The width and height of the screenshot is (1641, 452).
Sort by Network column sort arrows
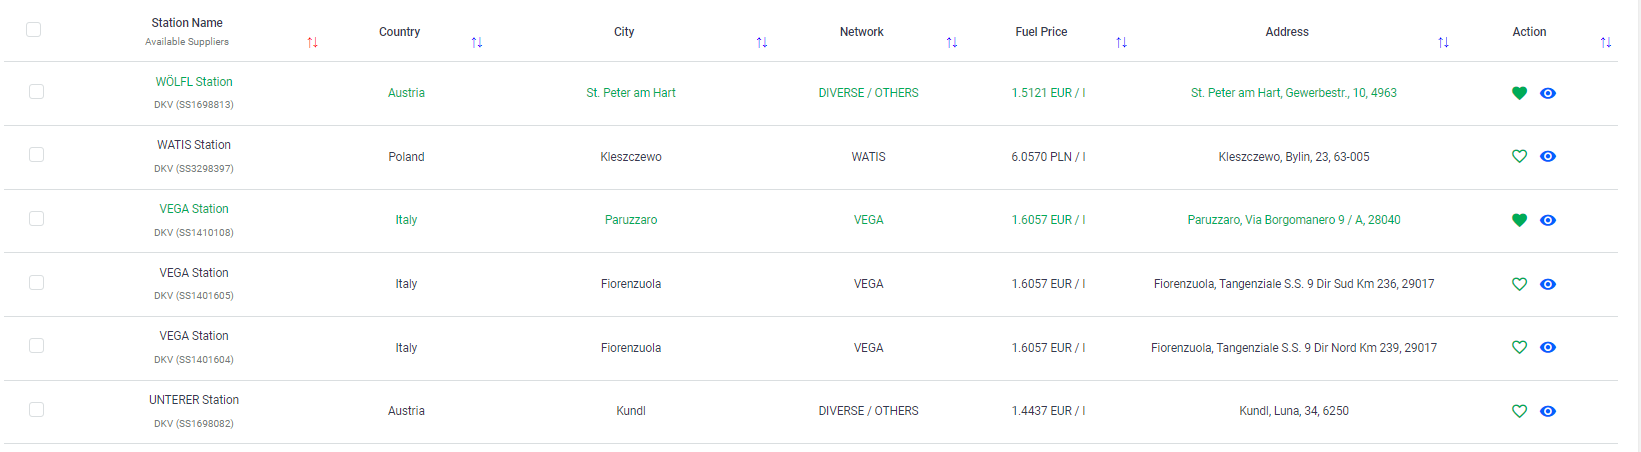coord(952,42)
